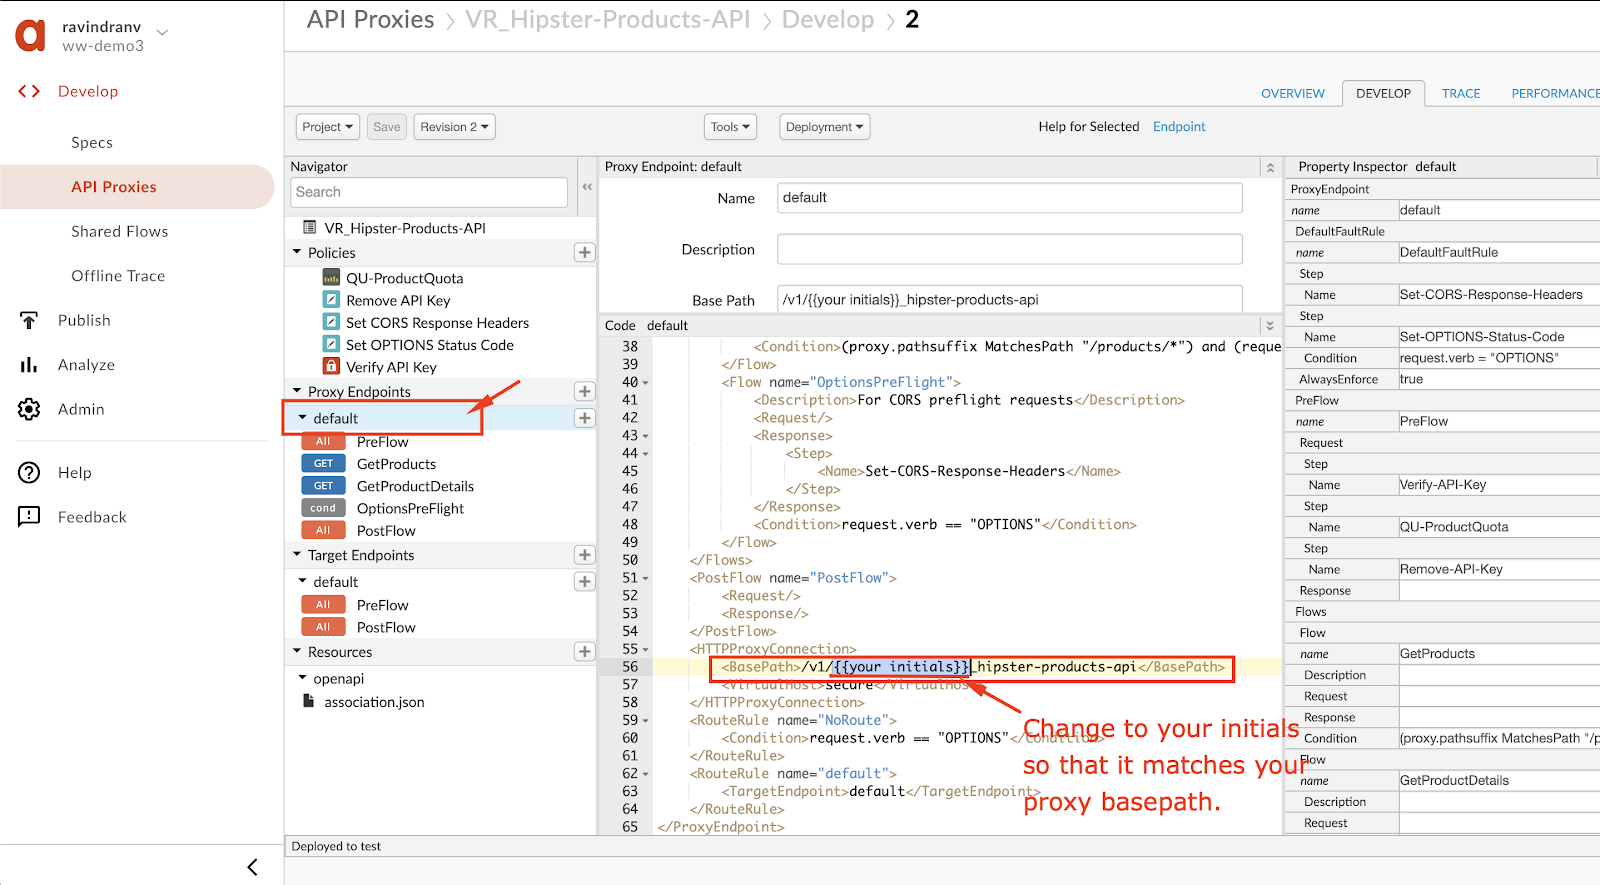This screenshot has height=885, width=1600.
Task: Add new target endpoint with plus icon
Action: pyautogui.click(x=585, y=555)
